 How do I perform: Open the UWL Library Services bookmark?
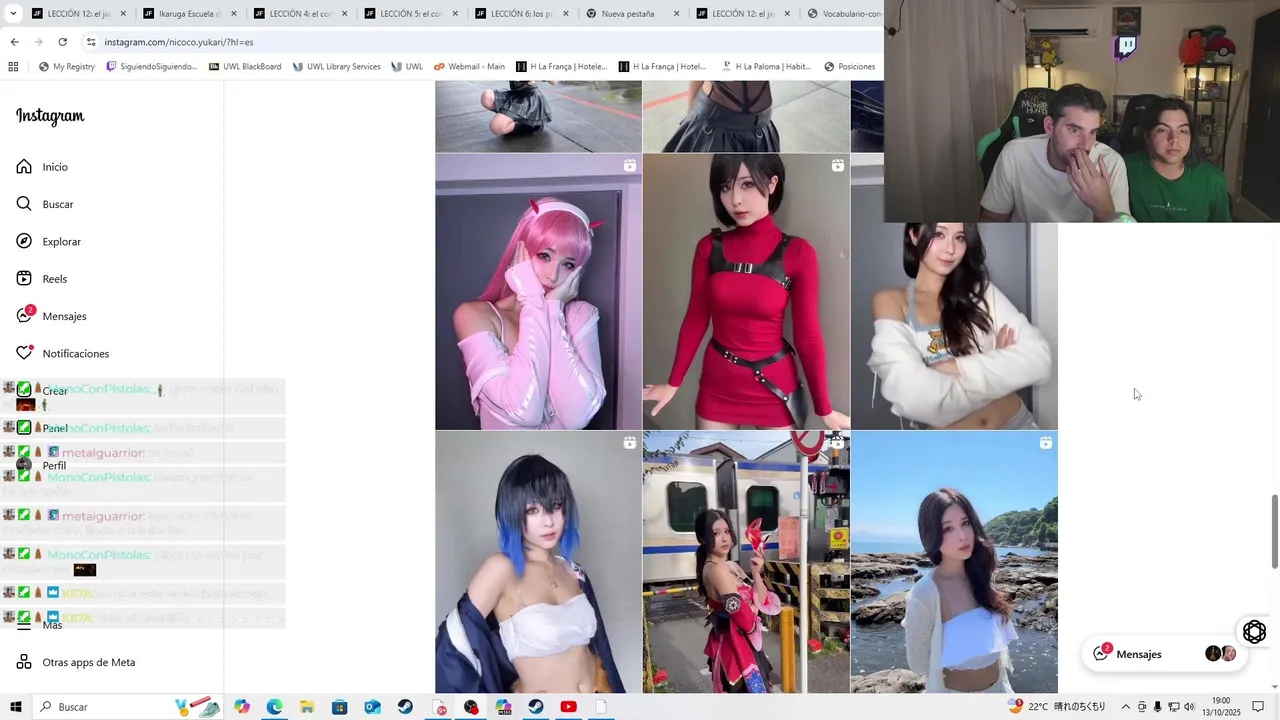point(337,67)
